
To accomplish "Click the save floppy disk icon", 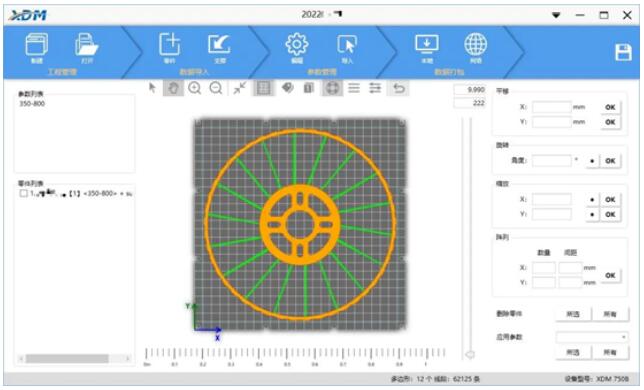I will click(623, 52).
